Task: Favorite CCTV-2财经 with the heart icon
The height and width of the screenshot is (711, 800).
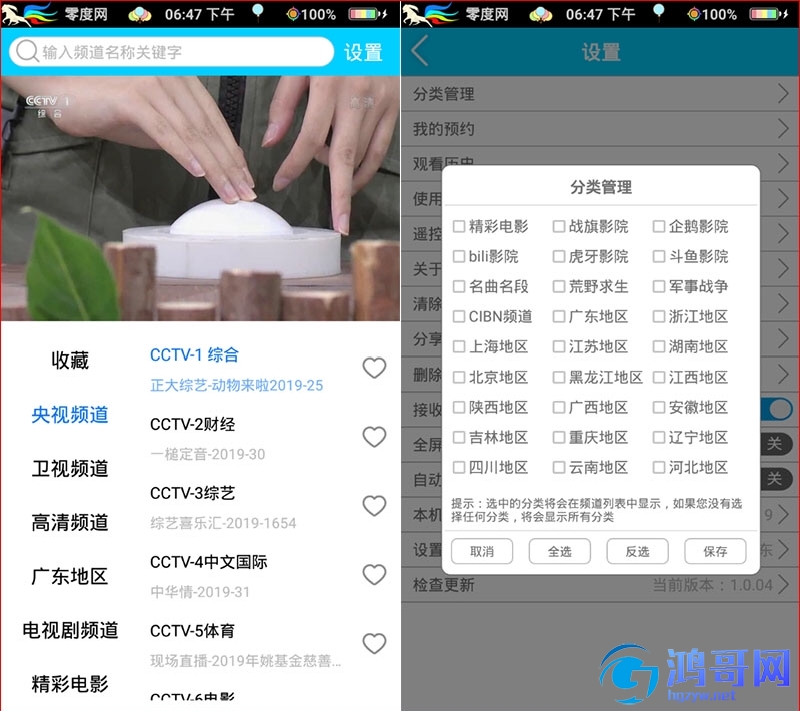Action: tap(374, 437)
